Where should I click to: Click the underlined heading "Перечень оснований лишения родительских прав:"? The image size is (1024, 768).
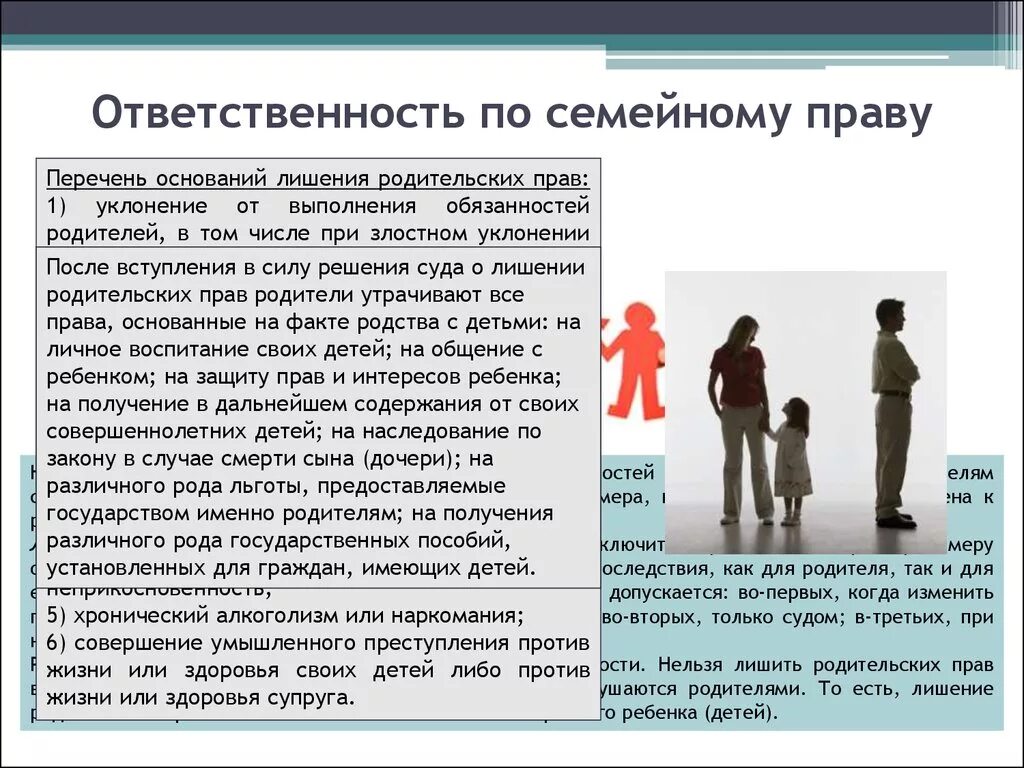318,178
